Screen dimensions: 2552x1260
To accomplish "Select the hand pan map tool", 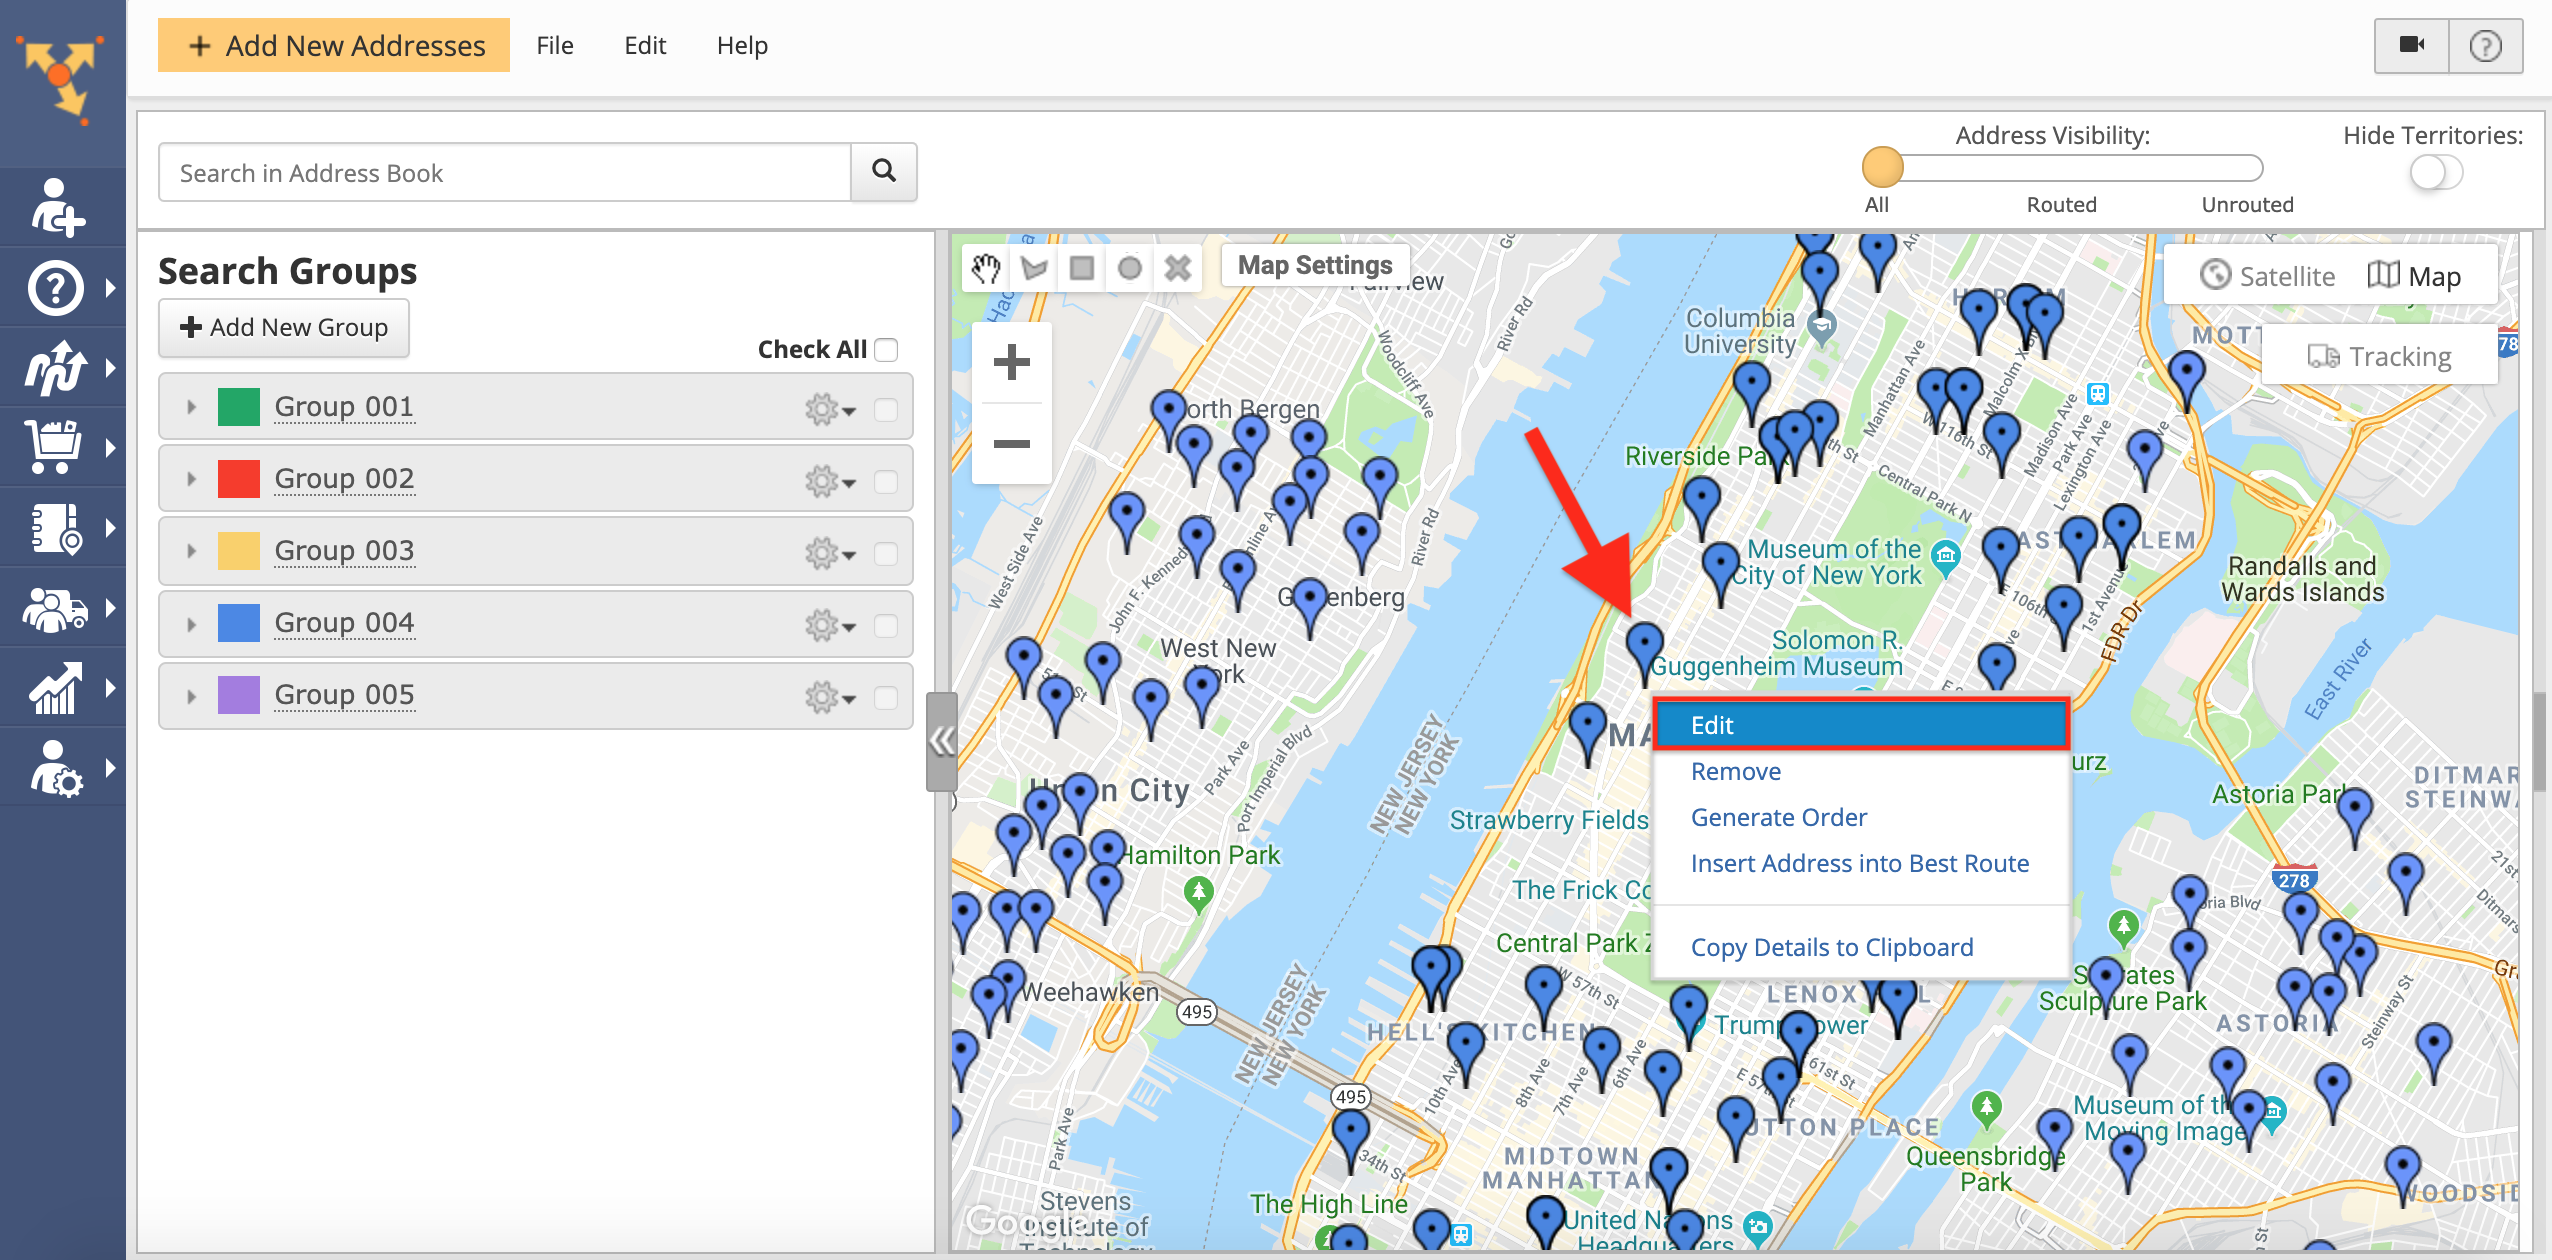I will tap(985, 267).
